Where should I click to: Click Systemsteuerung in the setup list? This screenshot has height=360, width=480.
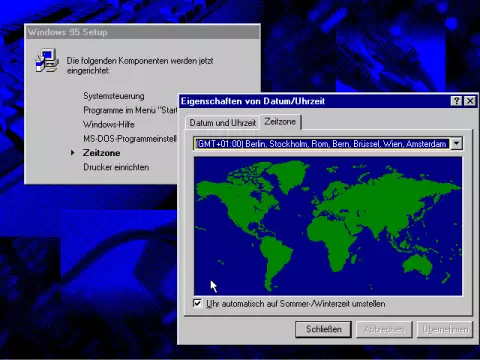point(114,96)
